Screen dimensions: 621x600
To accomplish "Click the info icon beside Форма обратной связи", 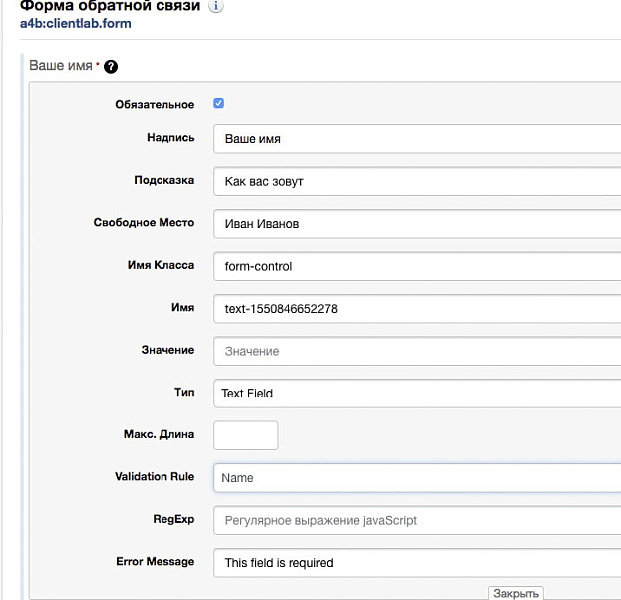I will click(216, 6).
